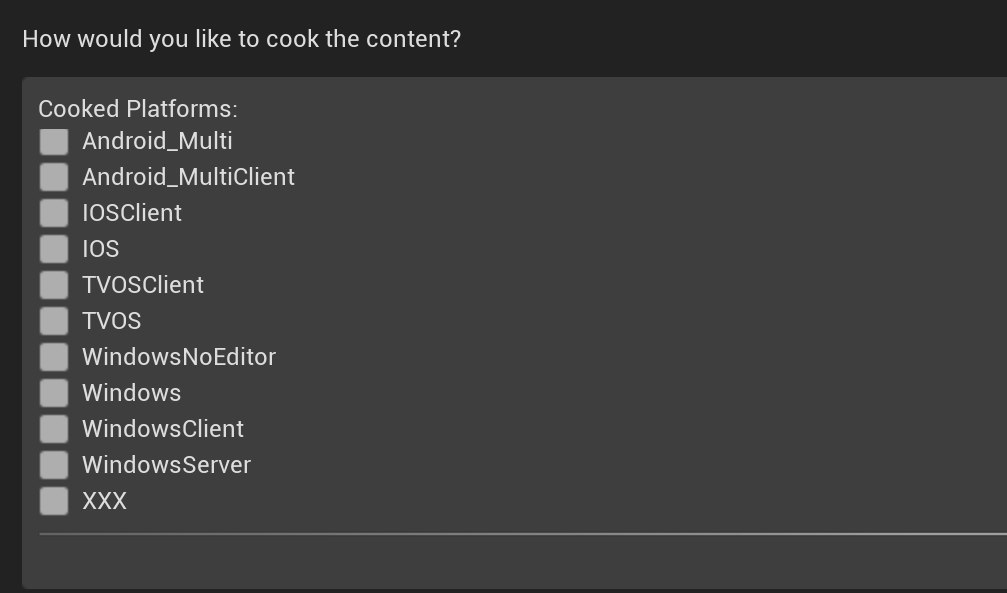
Task: Enable the WindowsClient checkbox
Action: (x=54, y=429)
